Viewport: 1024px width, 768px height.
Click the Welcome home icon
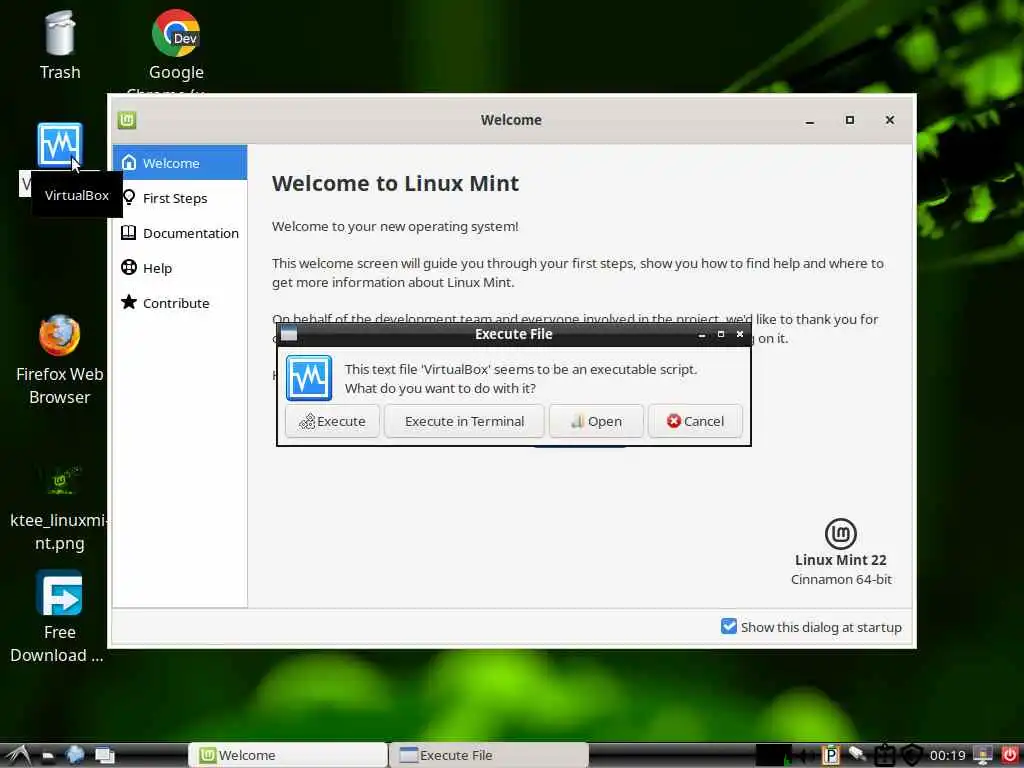(129, 162)
